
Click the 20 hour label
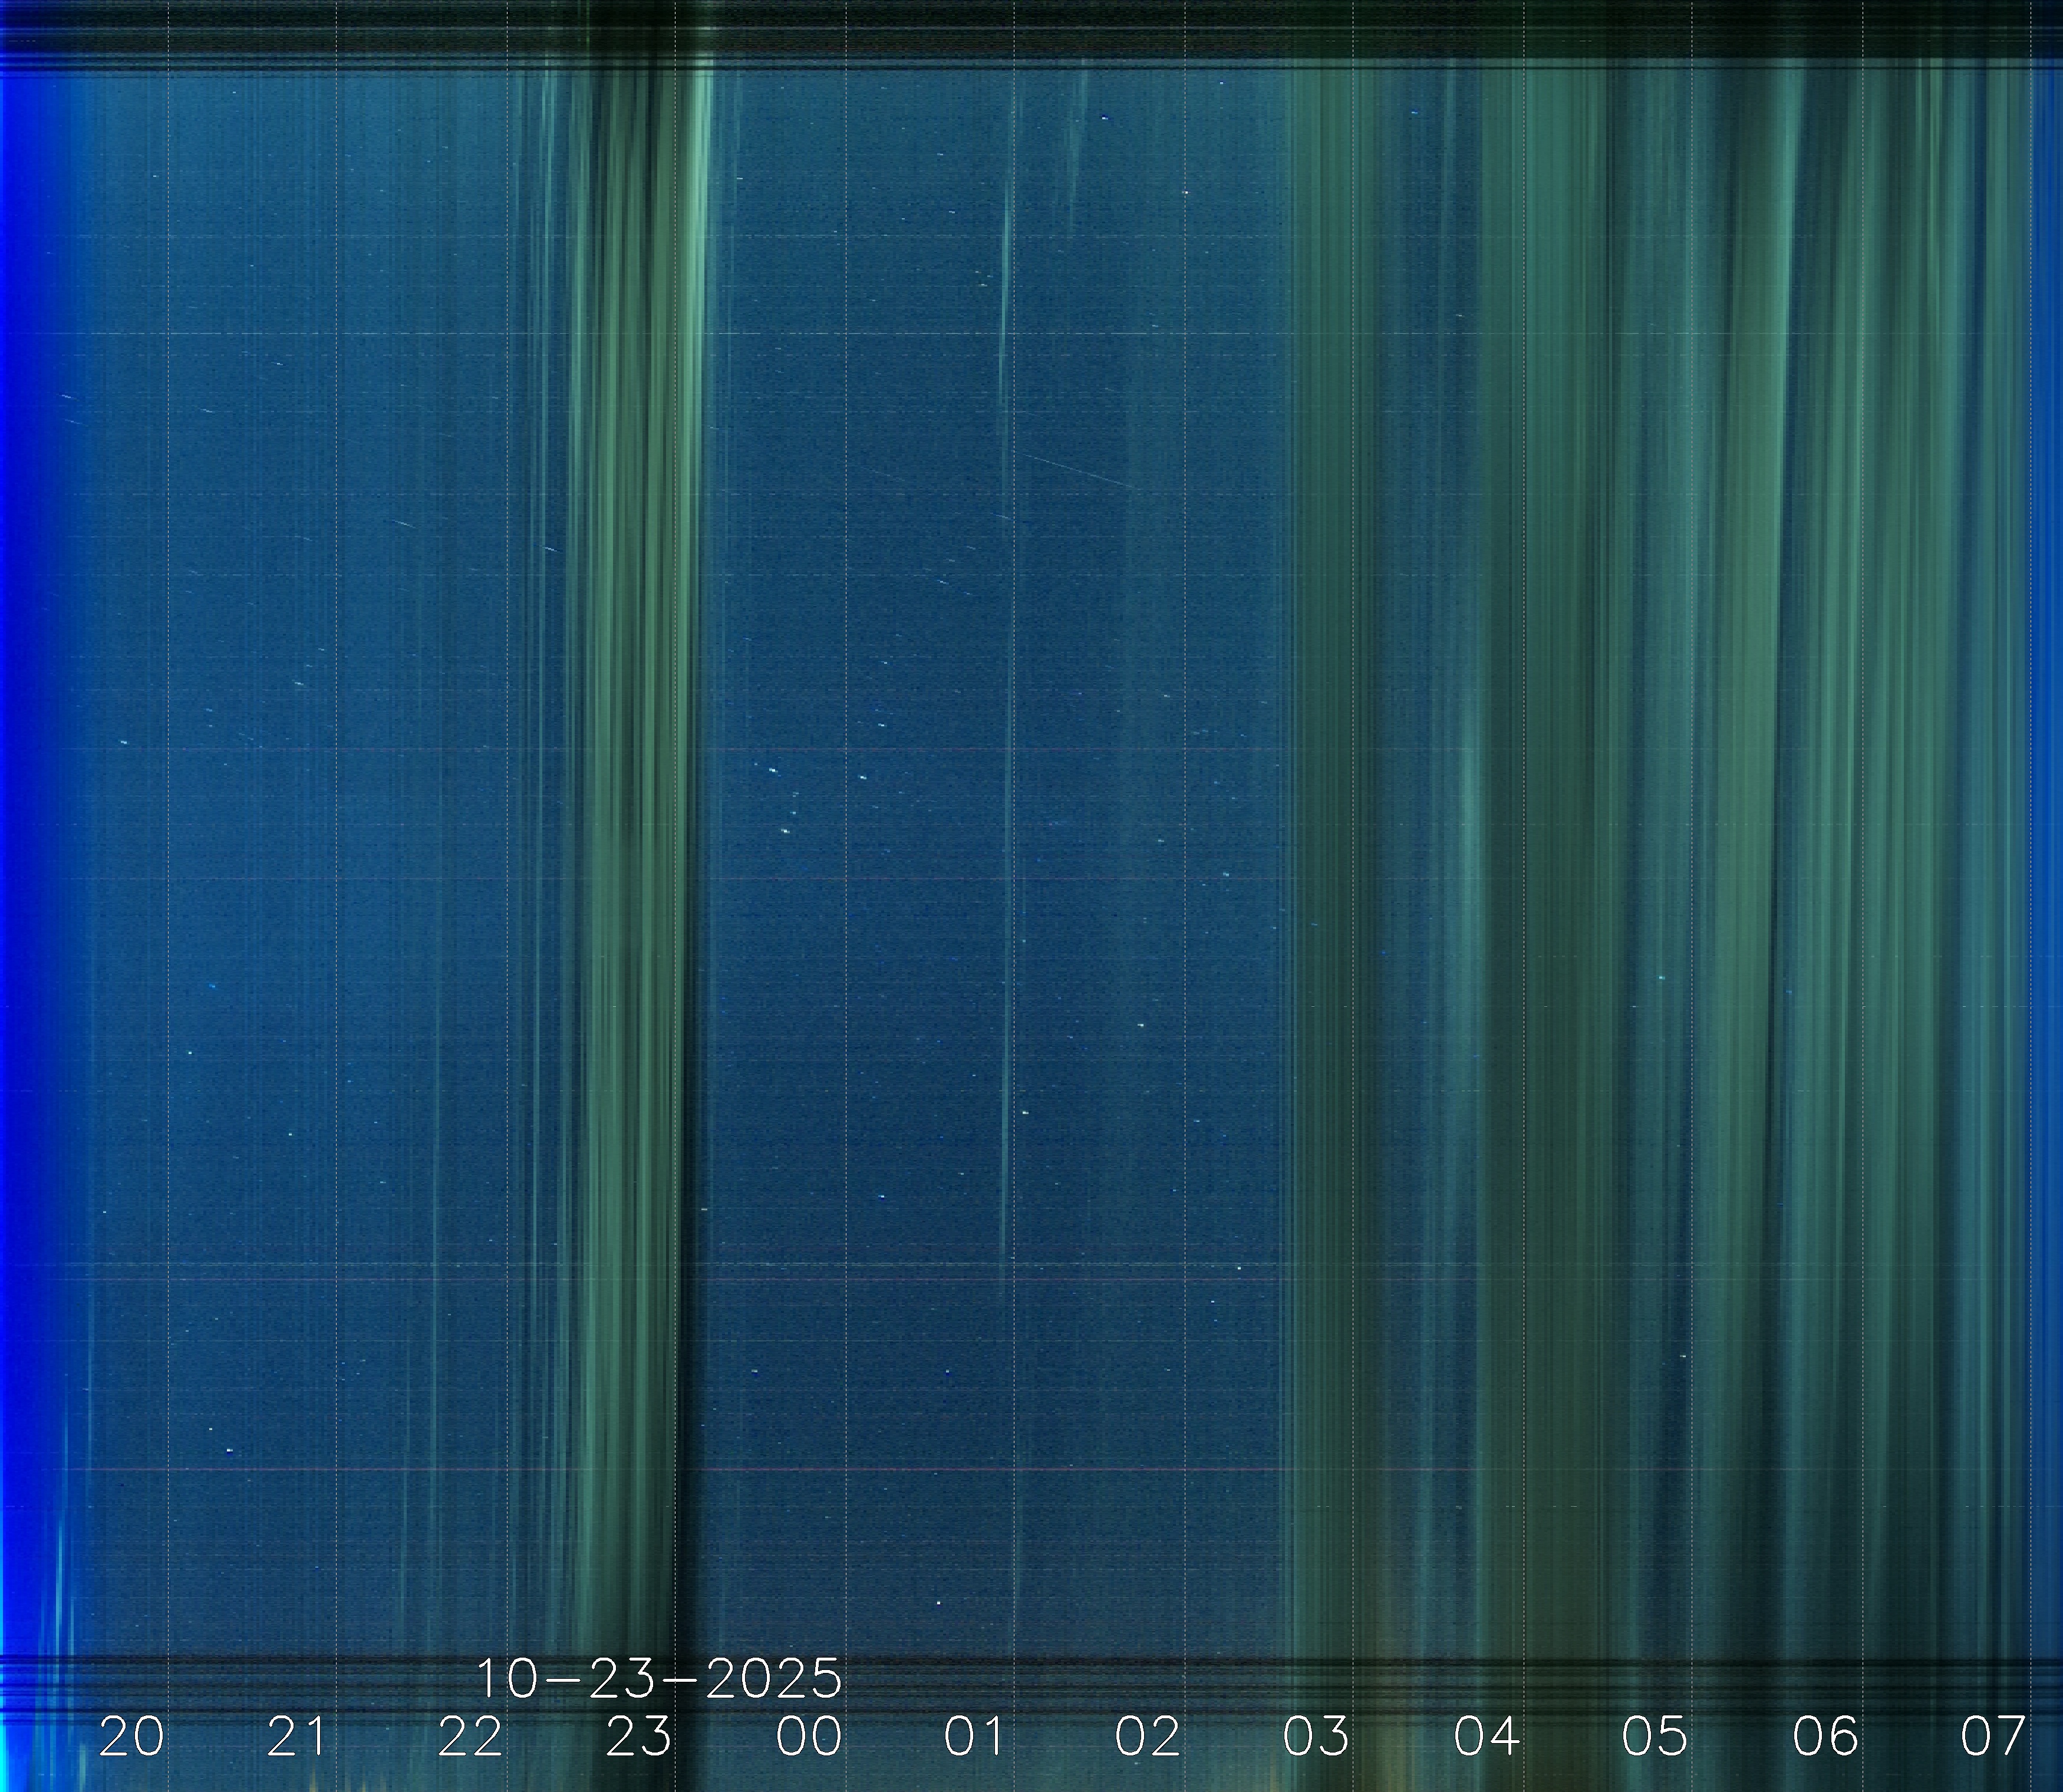point(131,1737)
